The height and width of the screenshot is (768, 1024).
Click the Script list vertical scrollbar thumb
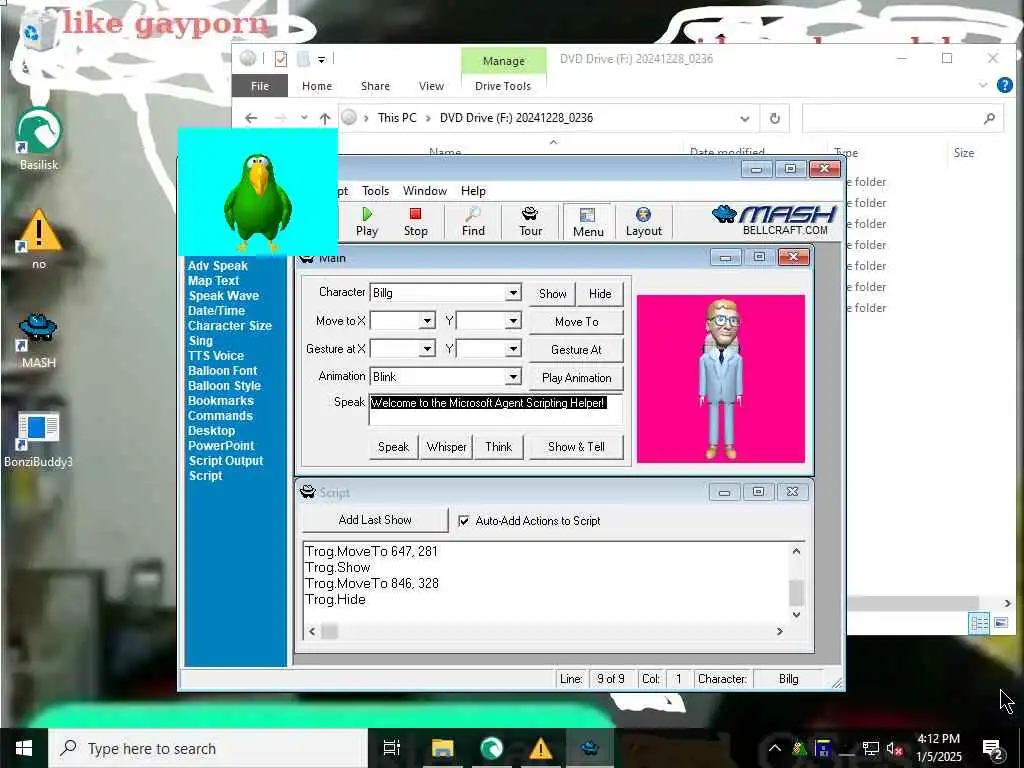[x=796, y=591]
